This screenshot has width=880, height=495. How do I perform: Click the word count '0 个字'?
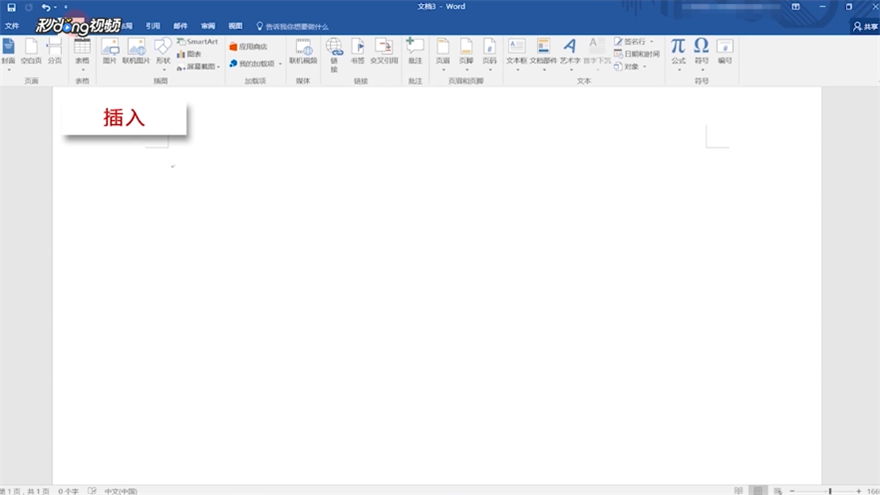click(x=68, y=491)
